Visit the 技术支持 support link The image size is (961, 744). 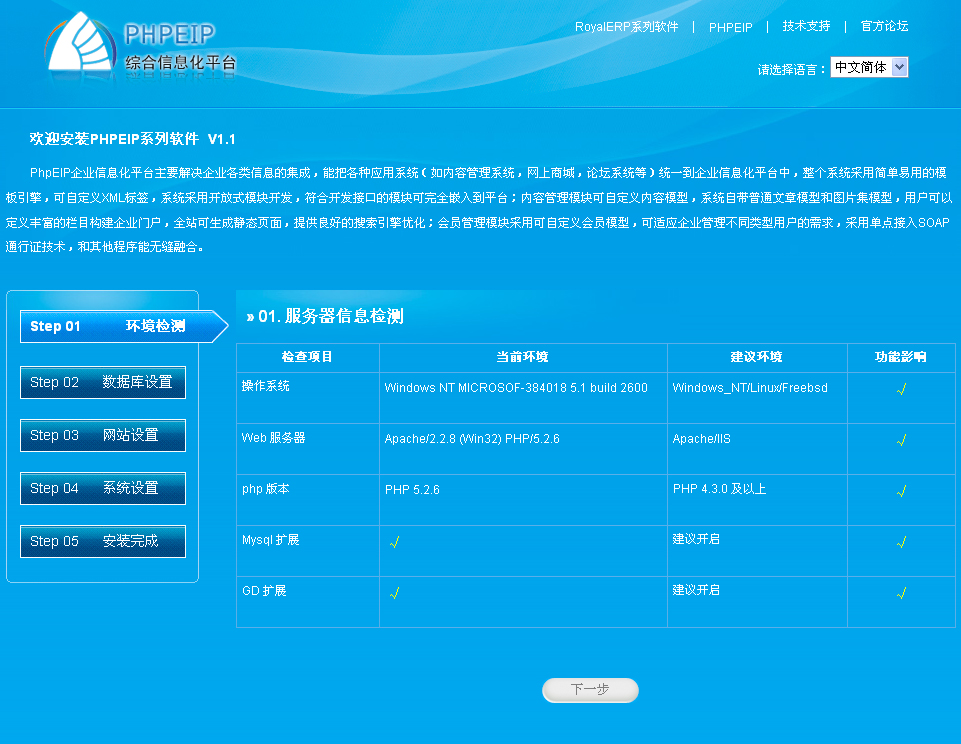[x=806, y=26]
